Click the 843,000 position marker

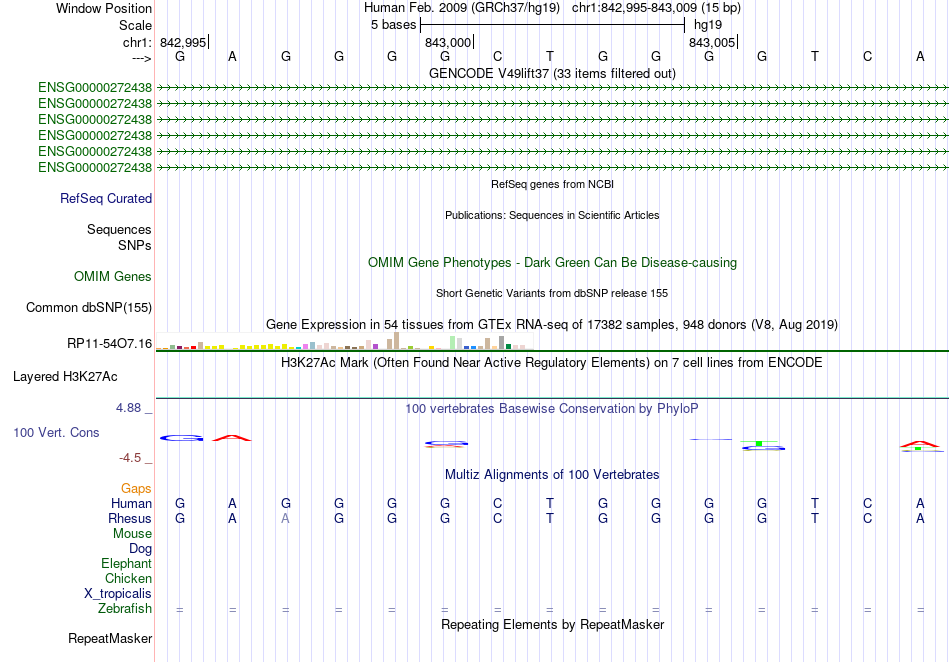pyautogui.click(x=449, y=42)
